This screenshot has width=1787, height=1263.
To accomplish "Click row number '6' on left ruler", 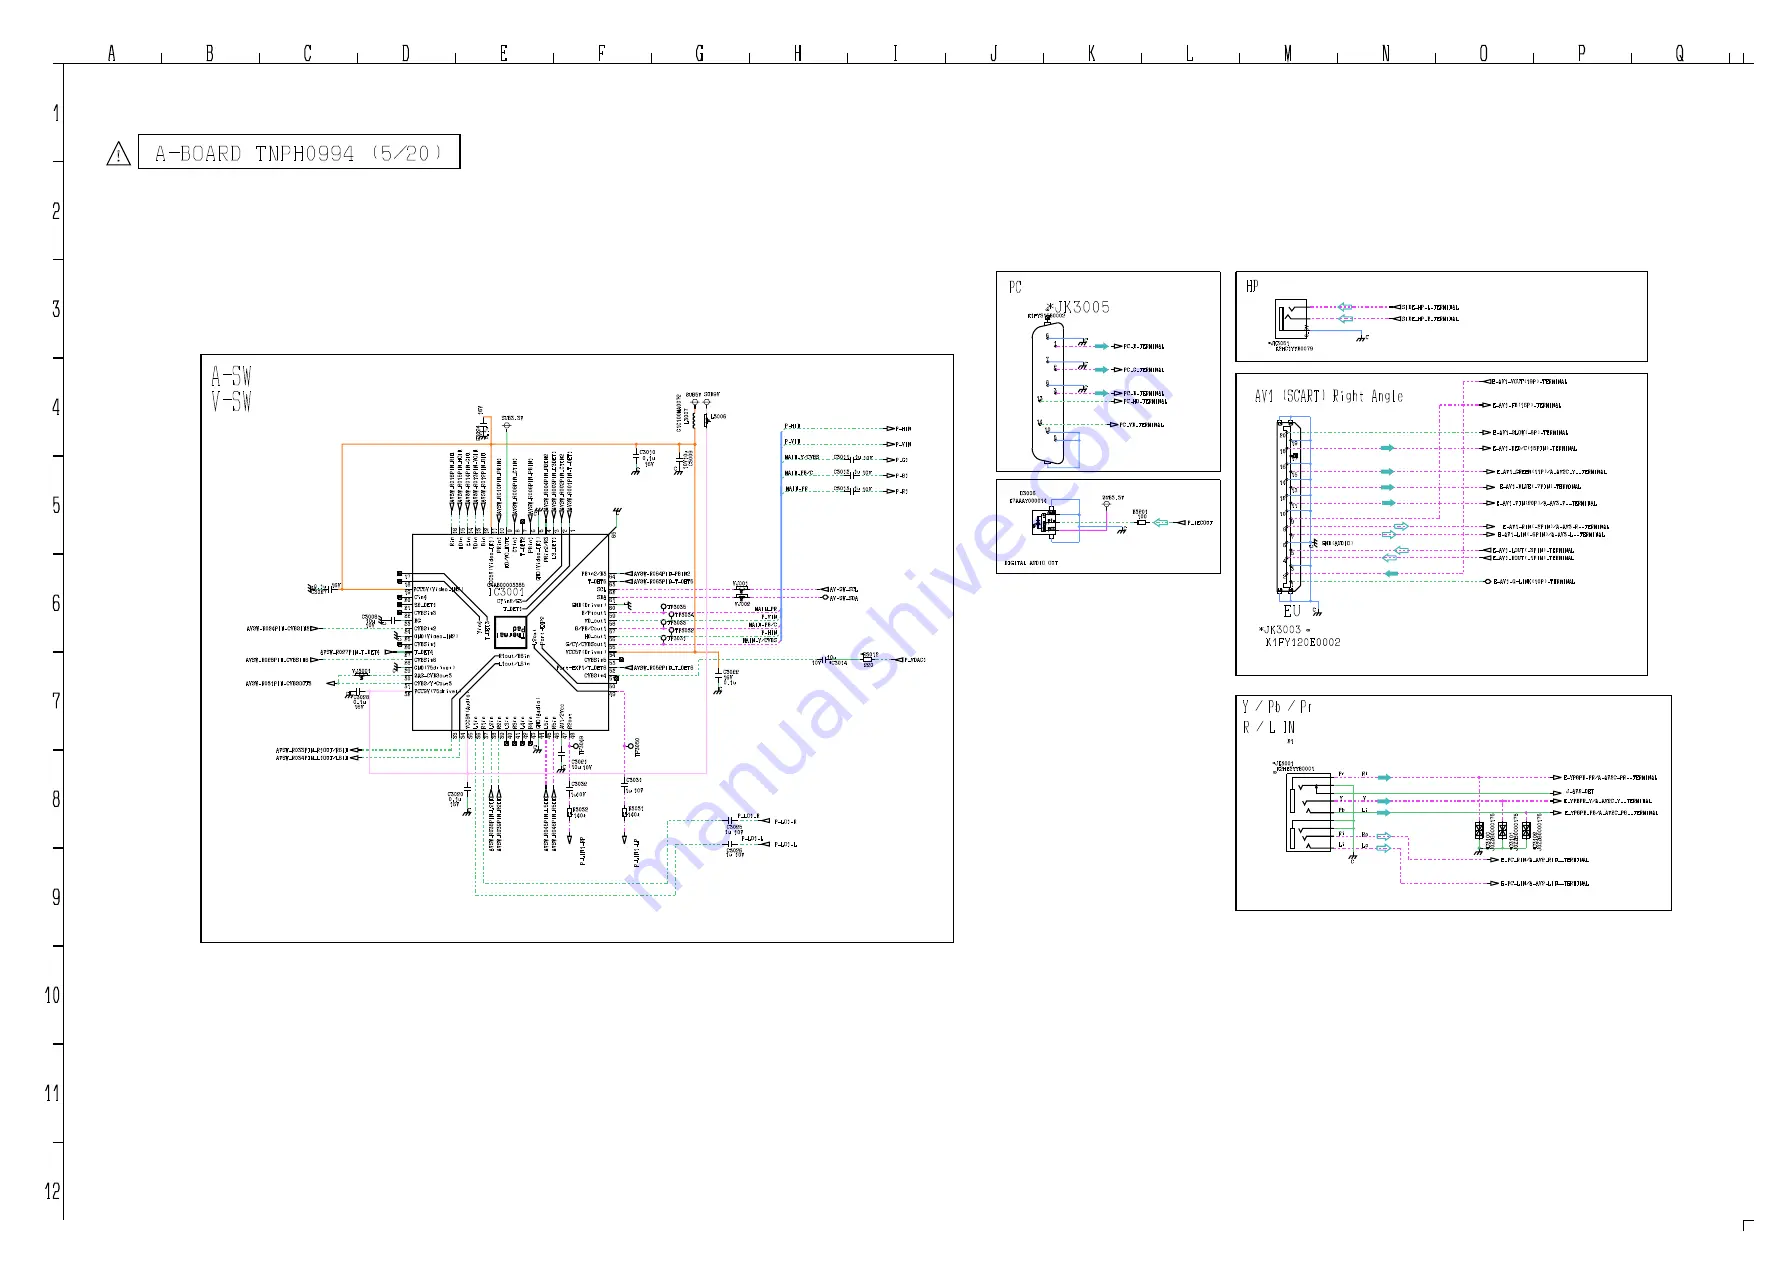I will [56, 603].
